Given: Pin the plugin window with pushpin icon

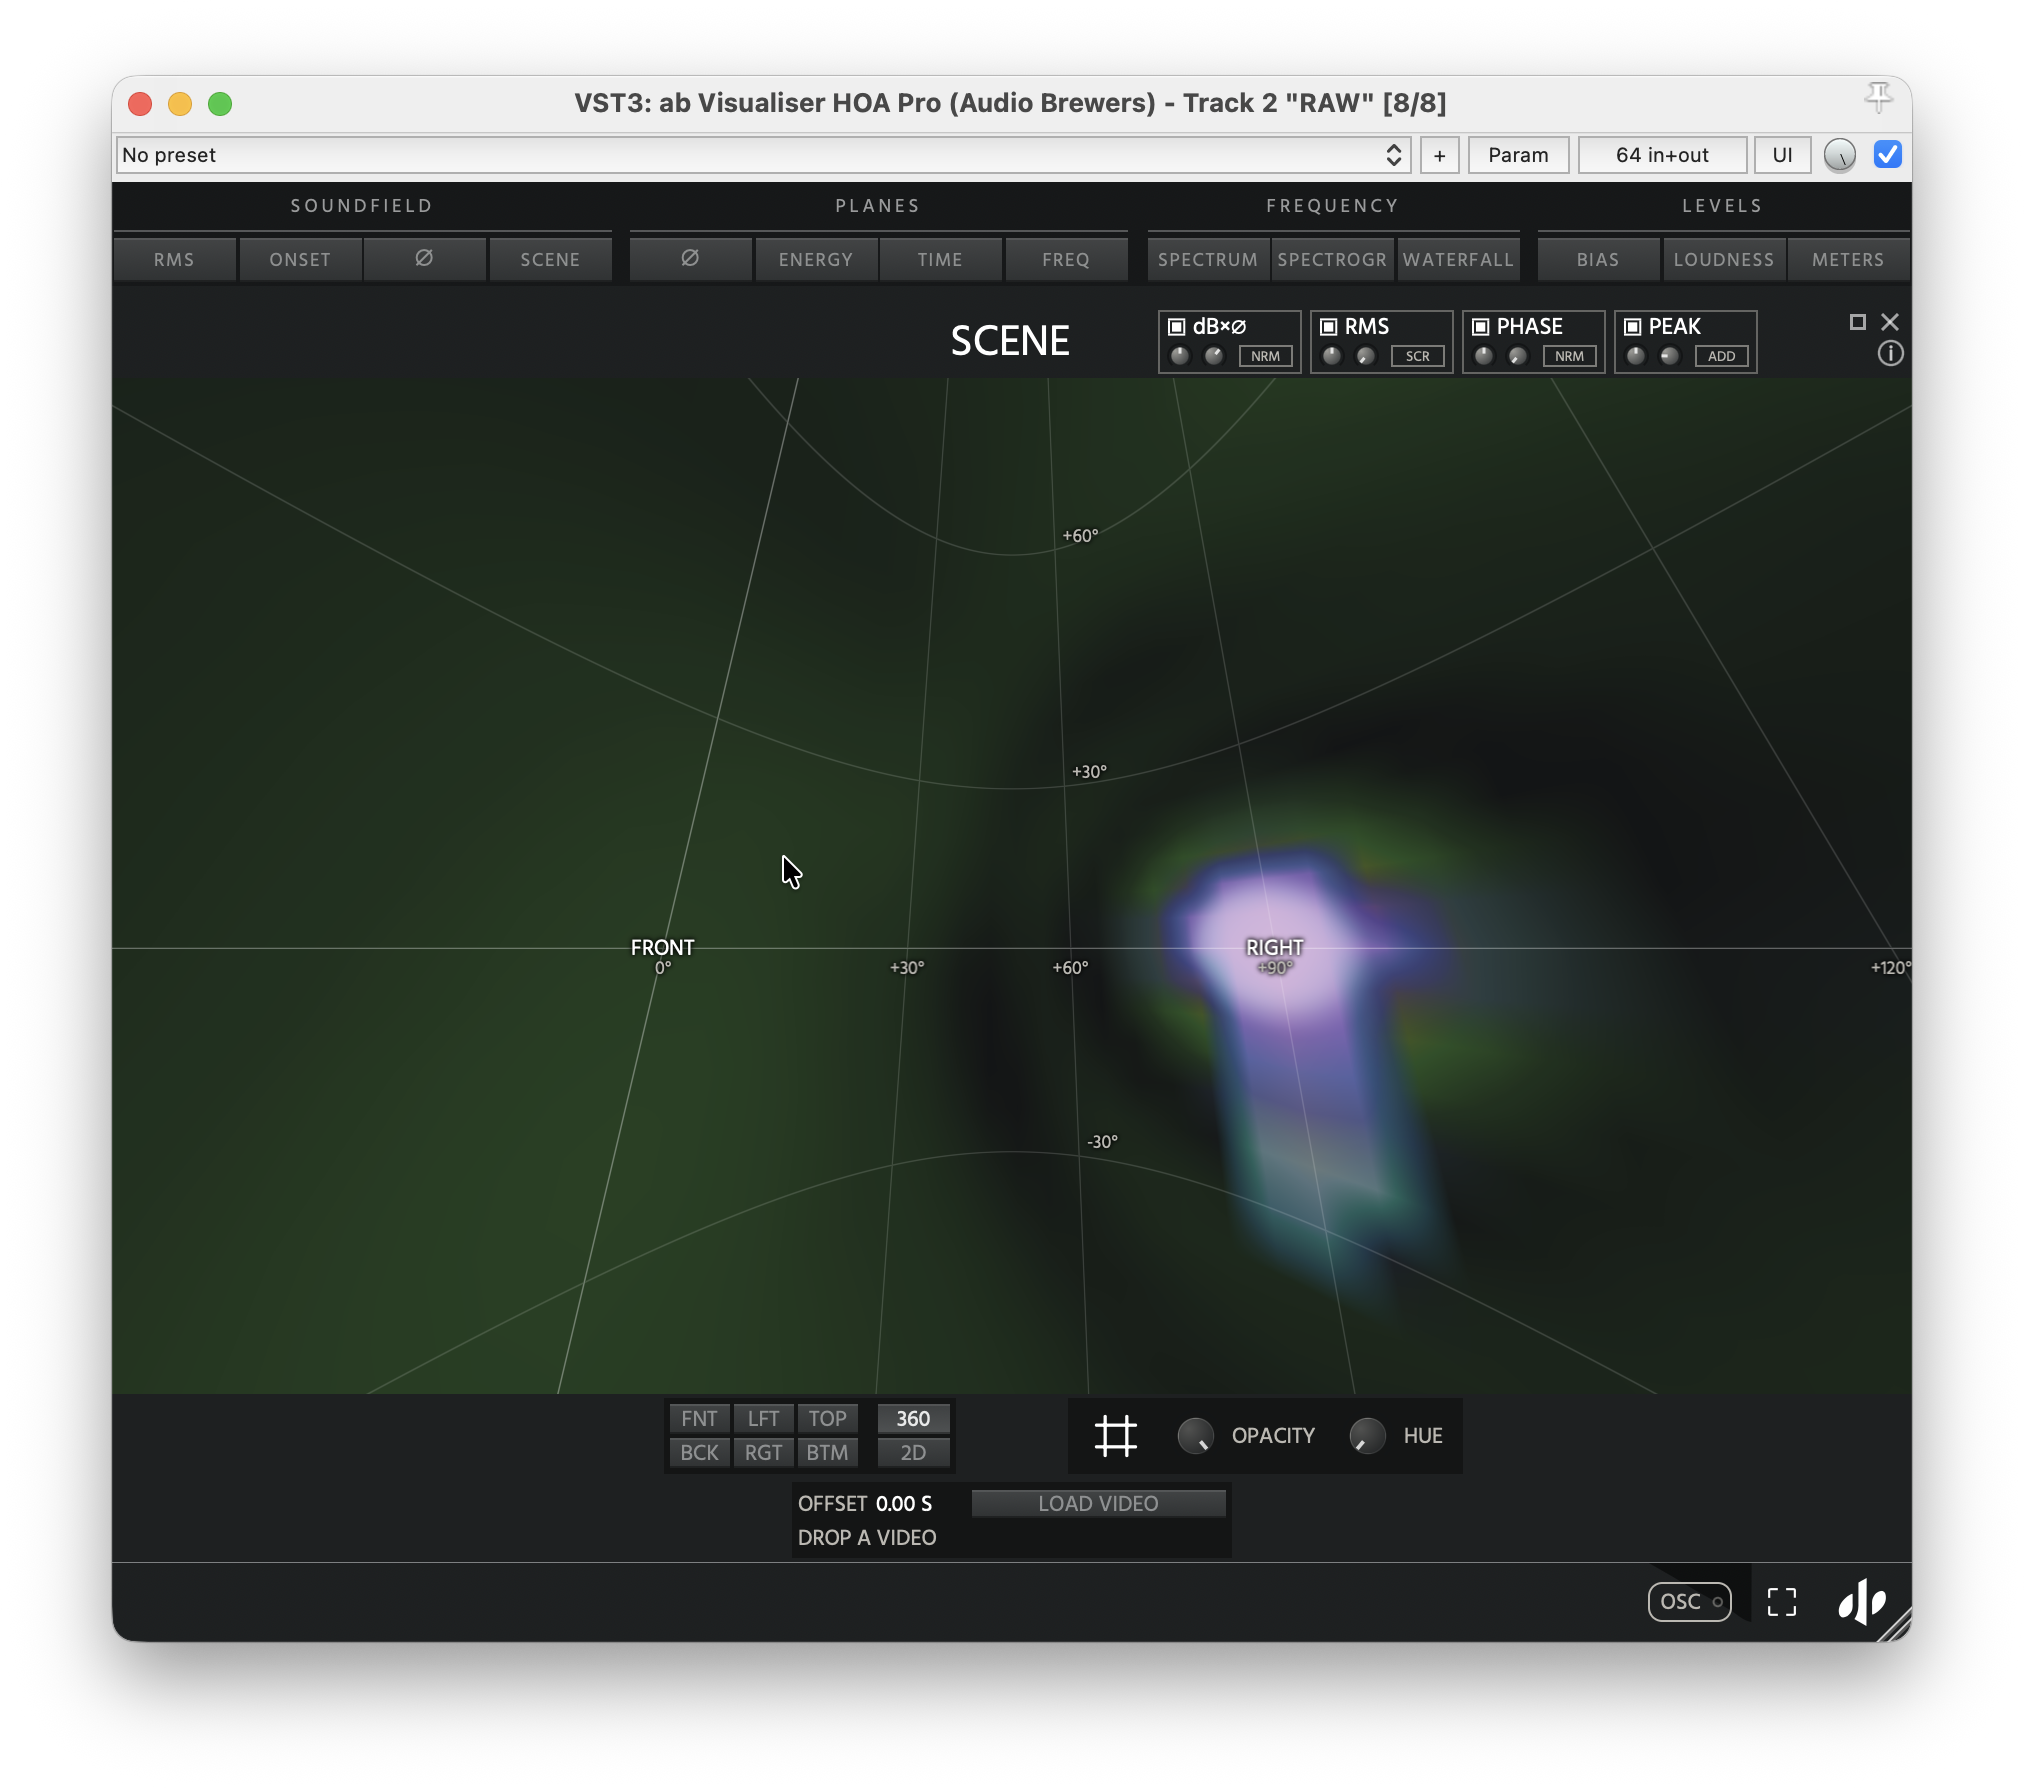Looking at the screenshot, I should point(1878,97).
